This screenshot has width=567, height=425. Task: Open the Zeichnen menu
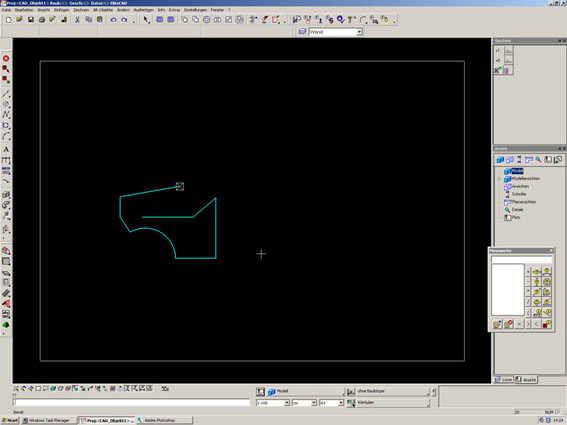pyautogui.click(x=81, y=10)
